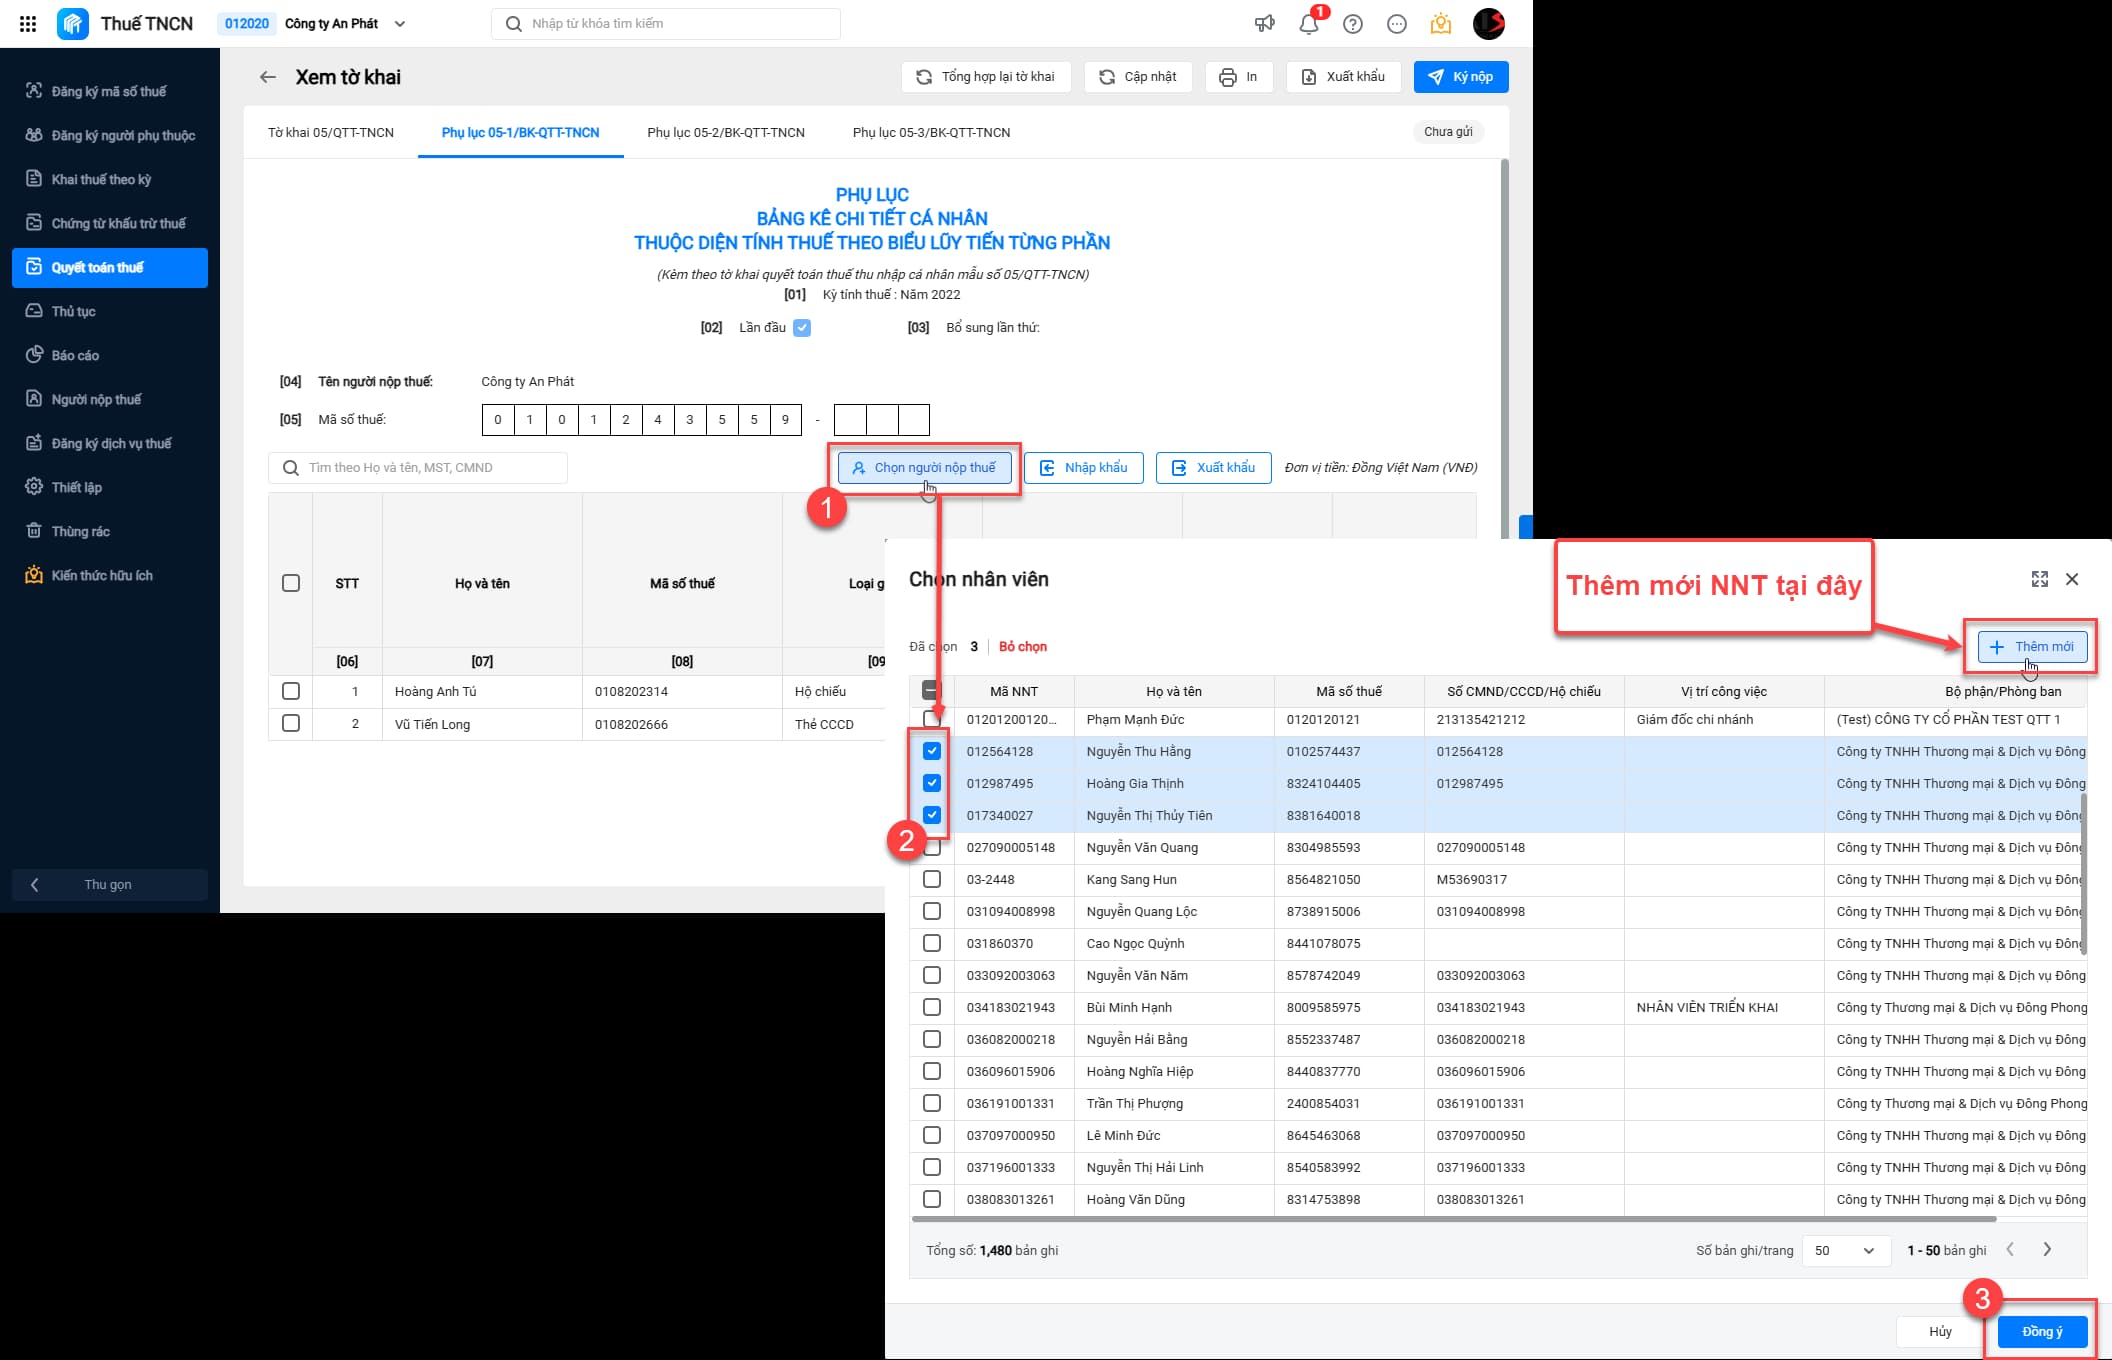The width and height of the screenshot is (2112, 1360).
Task: Go back with the arrow beside Xem tờ khai
Action: point(267,77)
